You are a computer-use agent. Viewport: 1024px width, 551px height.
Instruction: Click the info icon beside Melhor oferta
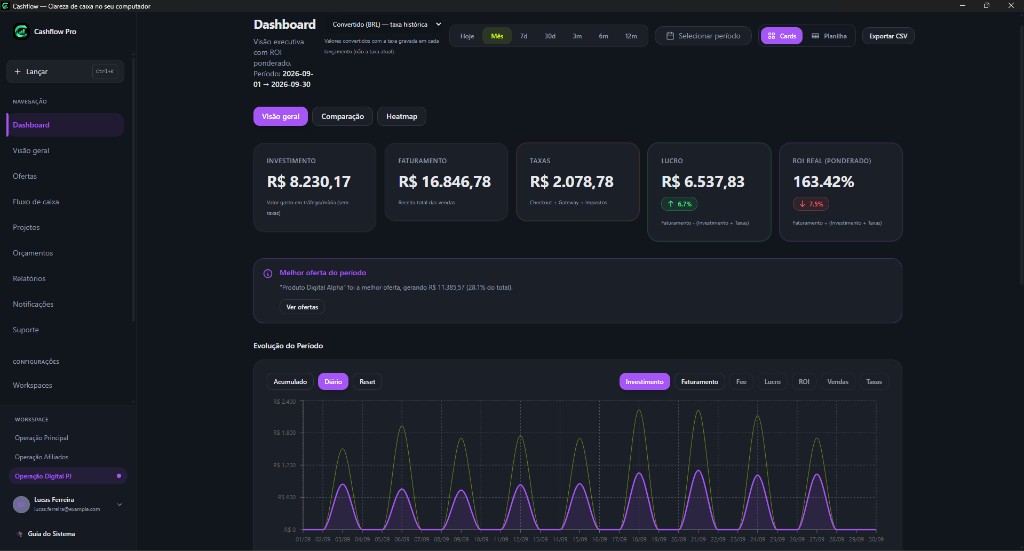pos(268,274)
